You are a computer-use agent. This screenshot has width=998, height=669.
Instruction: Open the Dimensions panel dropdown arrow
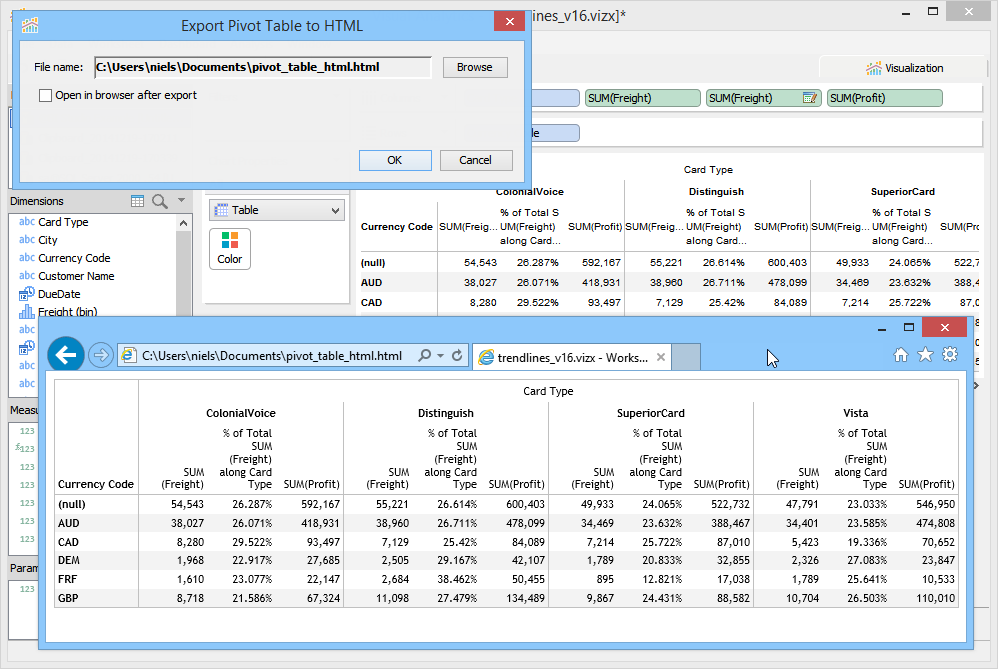[181, 201]
